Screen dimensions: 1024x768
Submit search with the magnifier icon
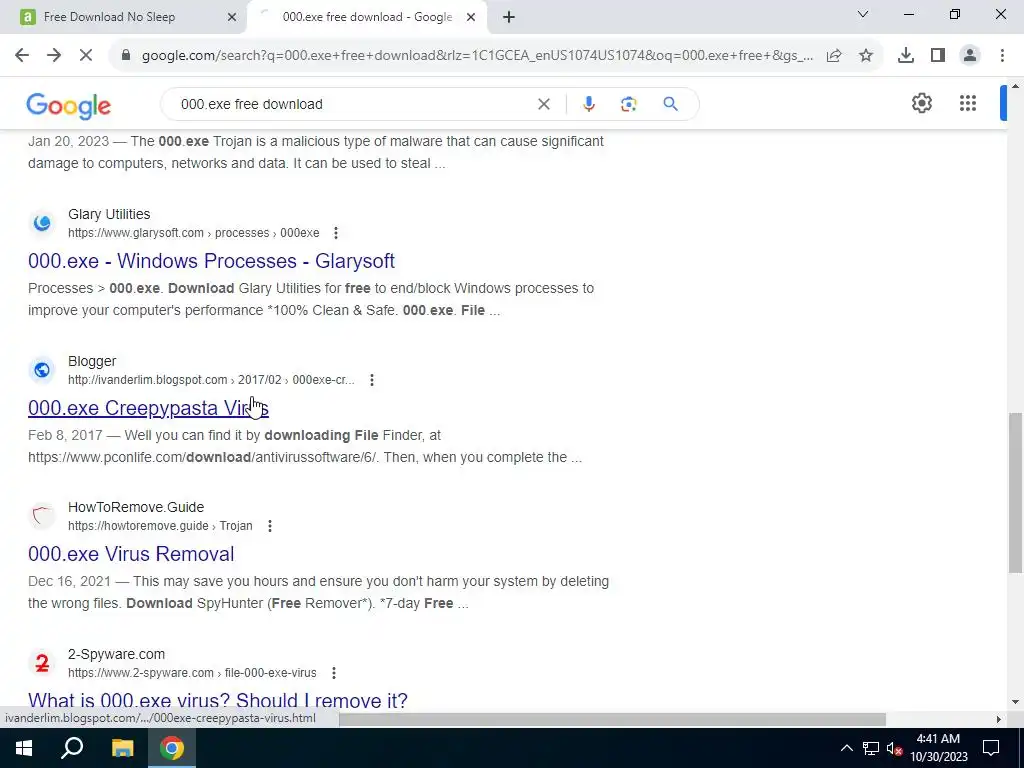(x=670, y=104)
